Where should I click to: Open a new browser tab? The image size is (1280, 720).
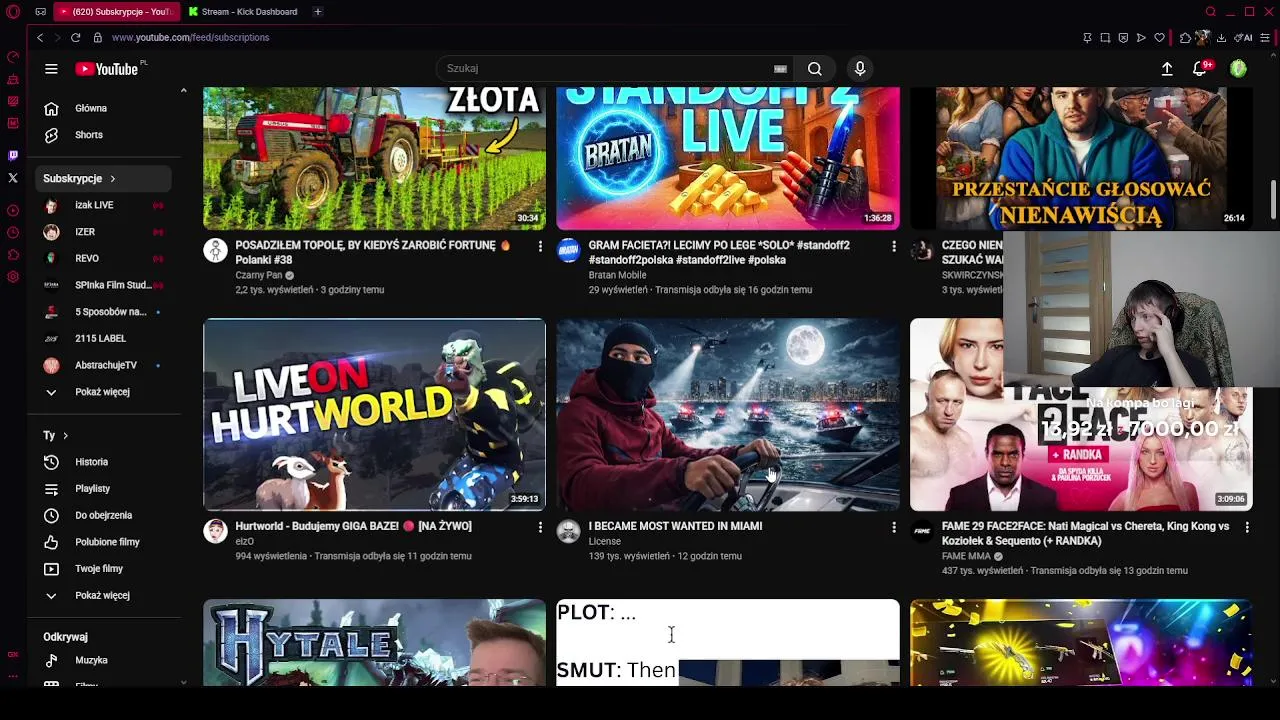[317, 12]
